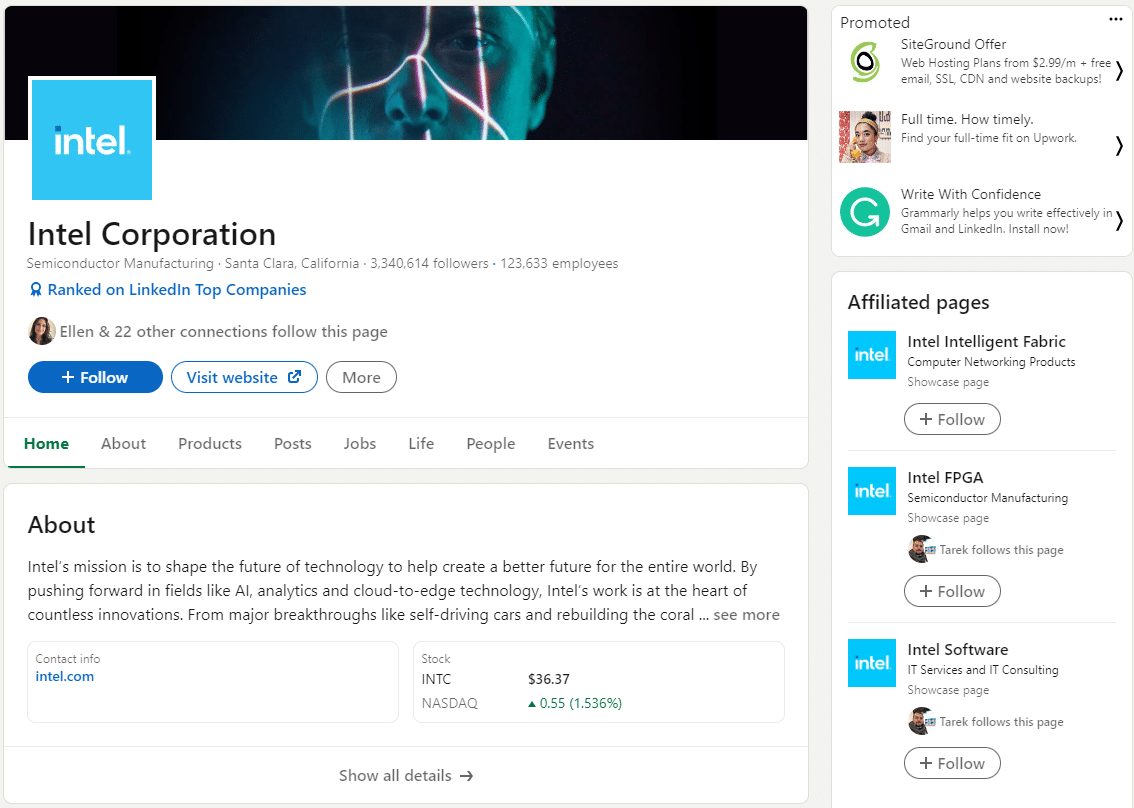Open the People tab
1134x808 pixels.
(x=490, y=443)
